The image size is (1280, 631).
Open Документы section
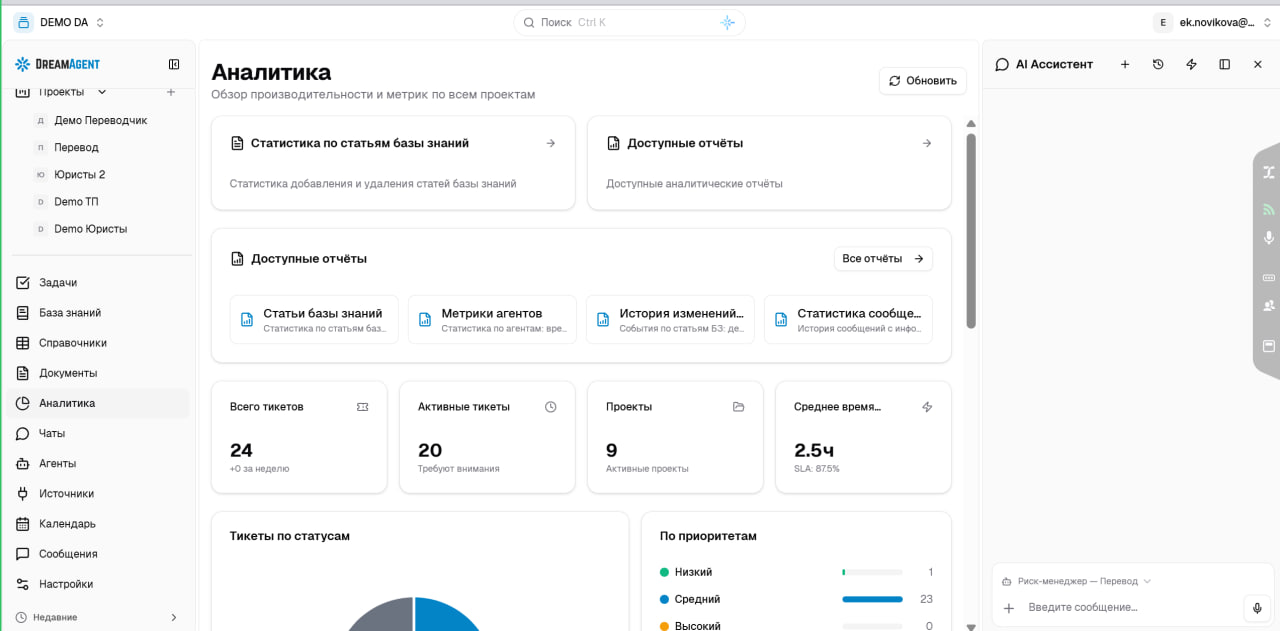[x=98, y=373]
